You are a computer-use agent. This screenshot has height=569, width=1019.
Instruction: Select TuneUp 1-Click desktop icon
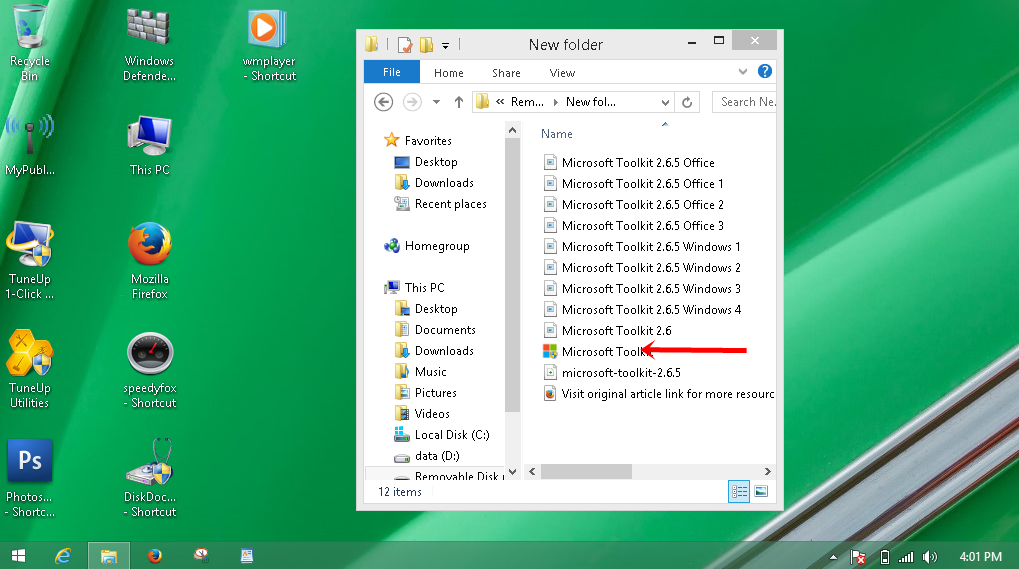[x=29, y=260]
